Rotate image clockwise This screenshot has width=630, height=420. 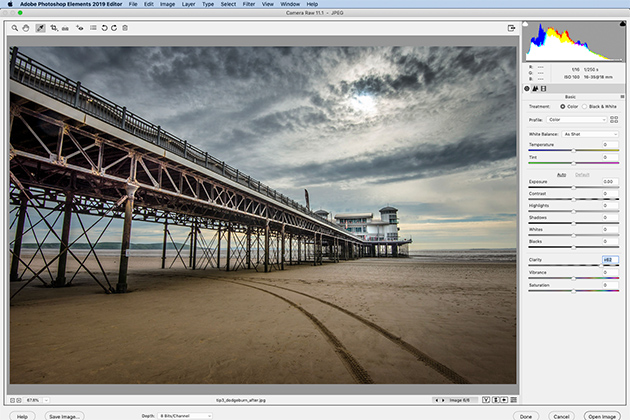pyautogui.click(x=114, y=28)
